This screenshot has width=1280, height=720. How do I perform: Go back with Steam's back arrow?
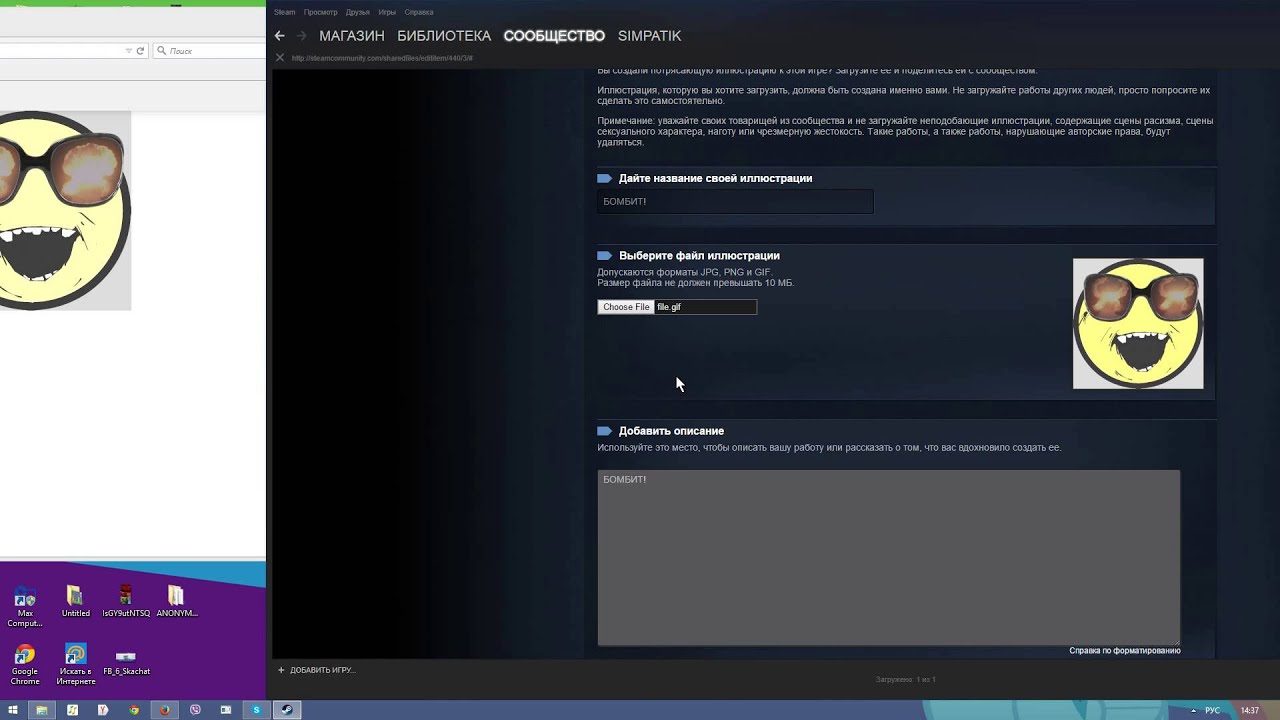tap(280, 36)
